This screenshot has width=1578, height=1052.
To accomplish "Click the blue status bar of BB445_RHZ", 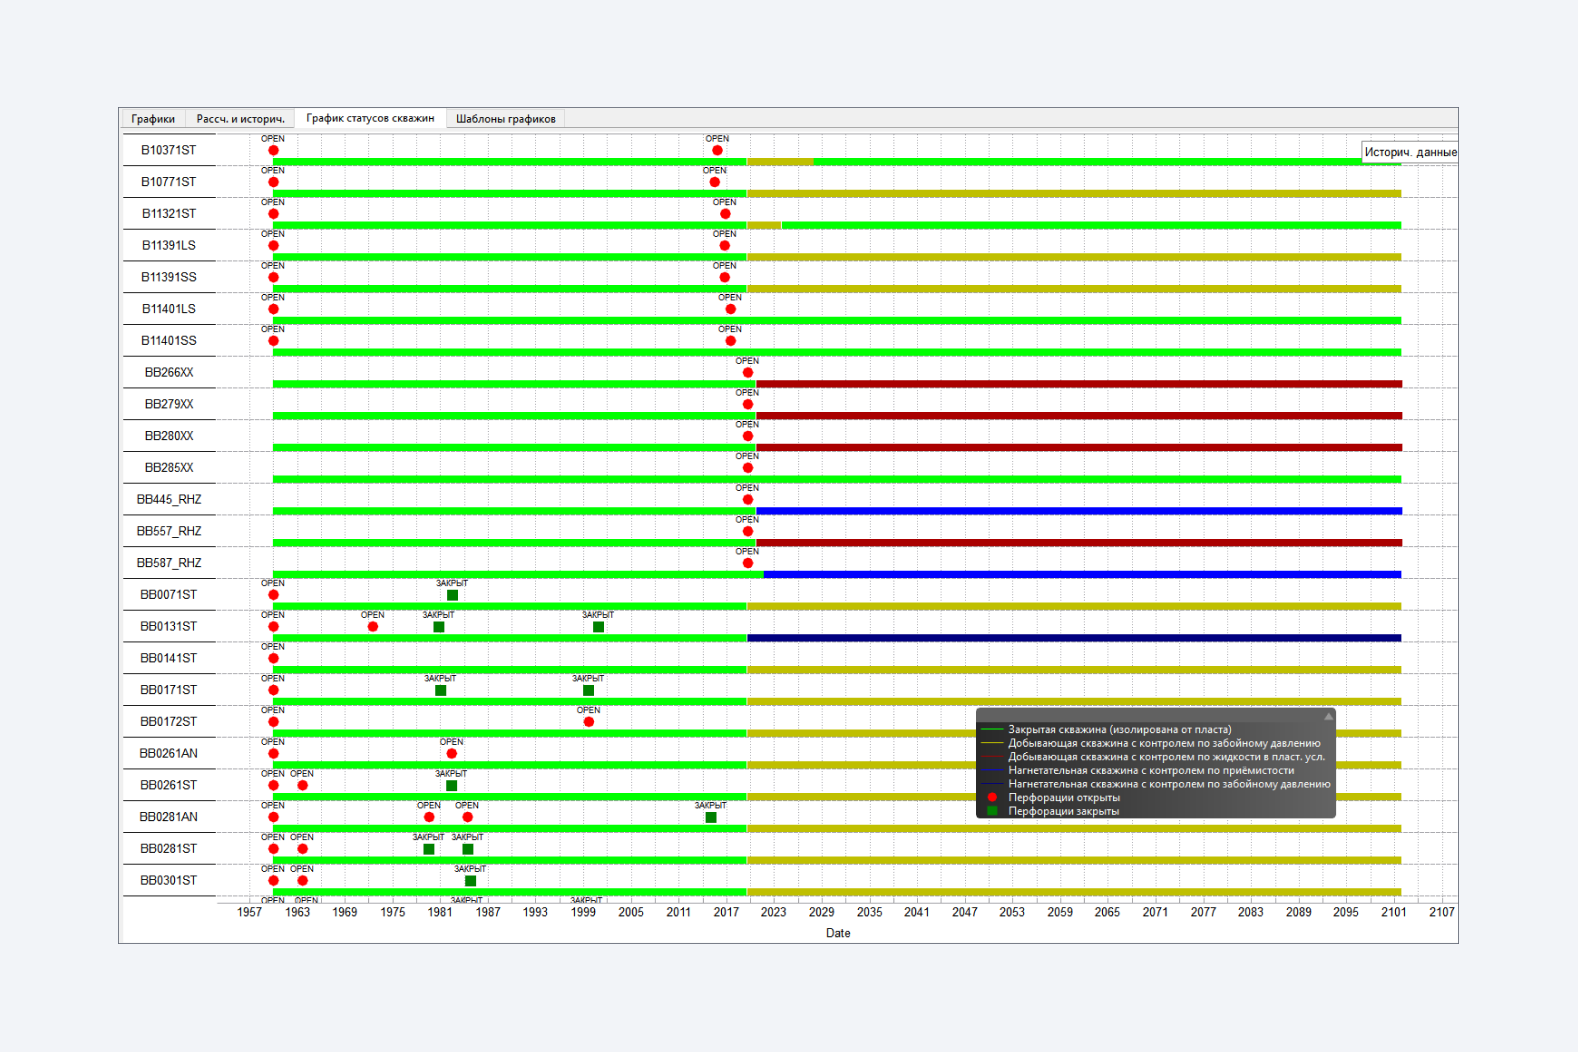I will [1079, 511].
